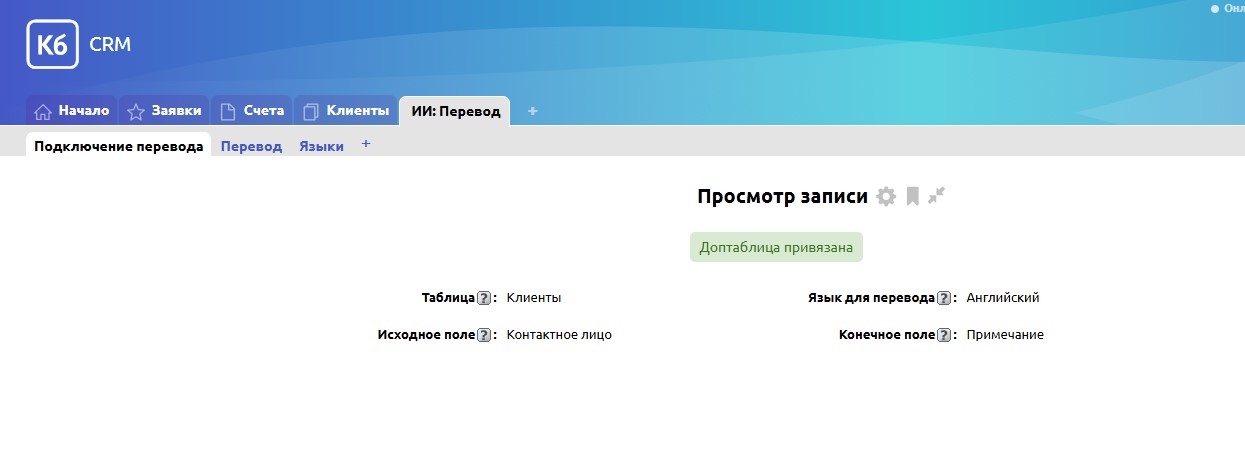The height and width of the screenshot is (454, 1245).
Task: Click help icon next to Конечное поле
Action: click(x=943, y=335)
